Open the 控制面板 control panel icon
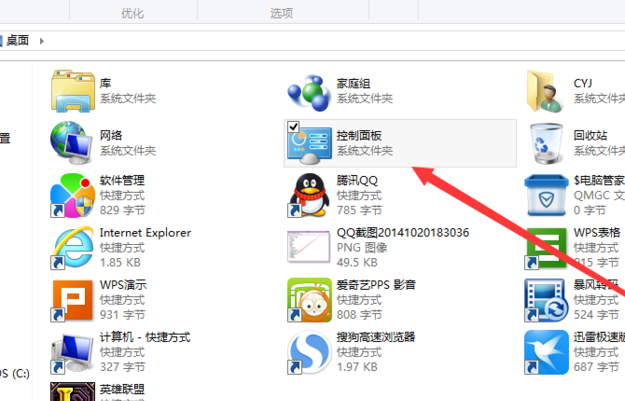The image size is (625, 401). click(x=309, y=145)
